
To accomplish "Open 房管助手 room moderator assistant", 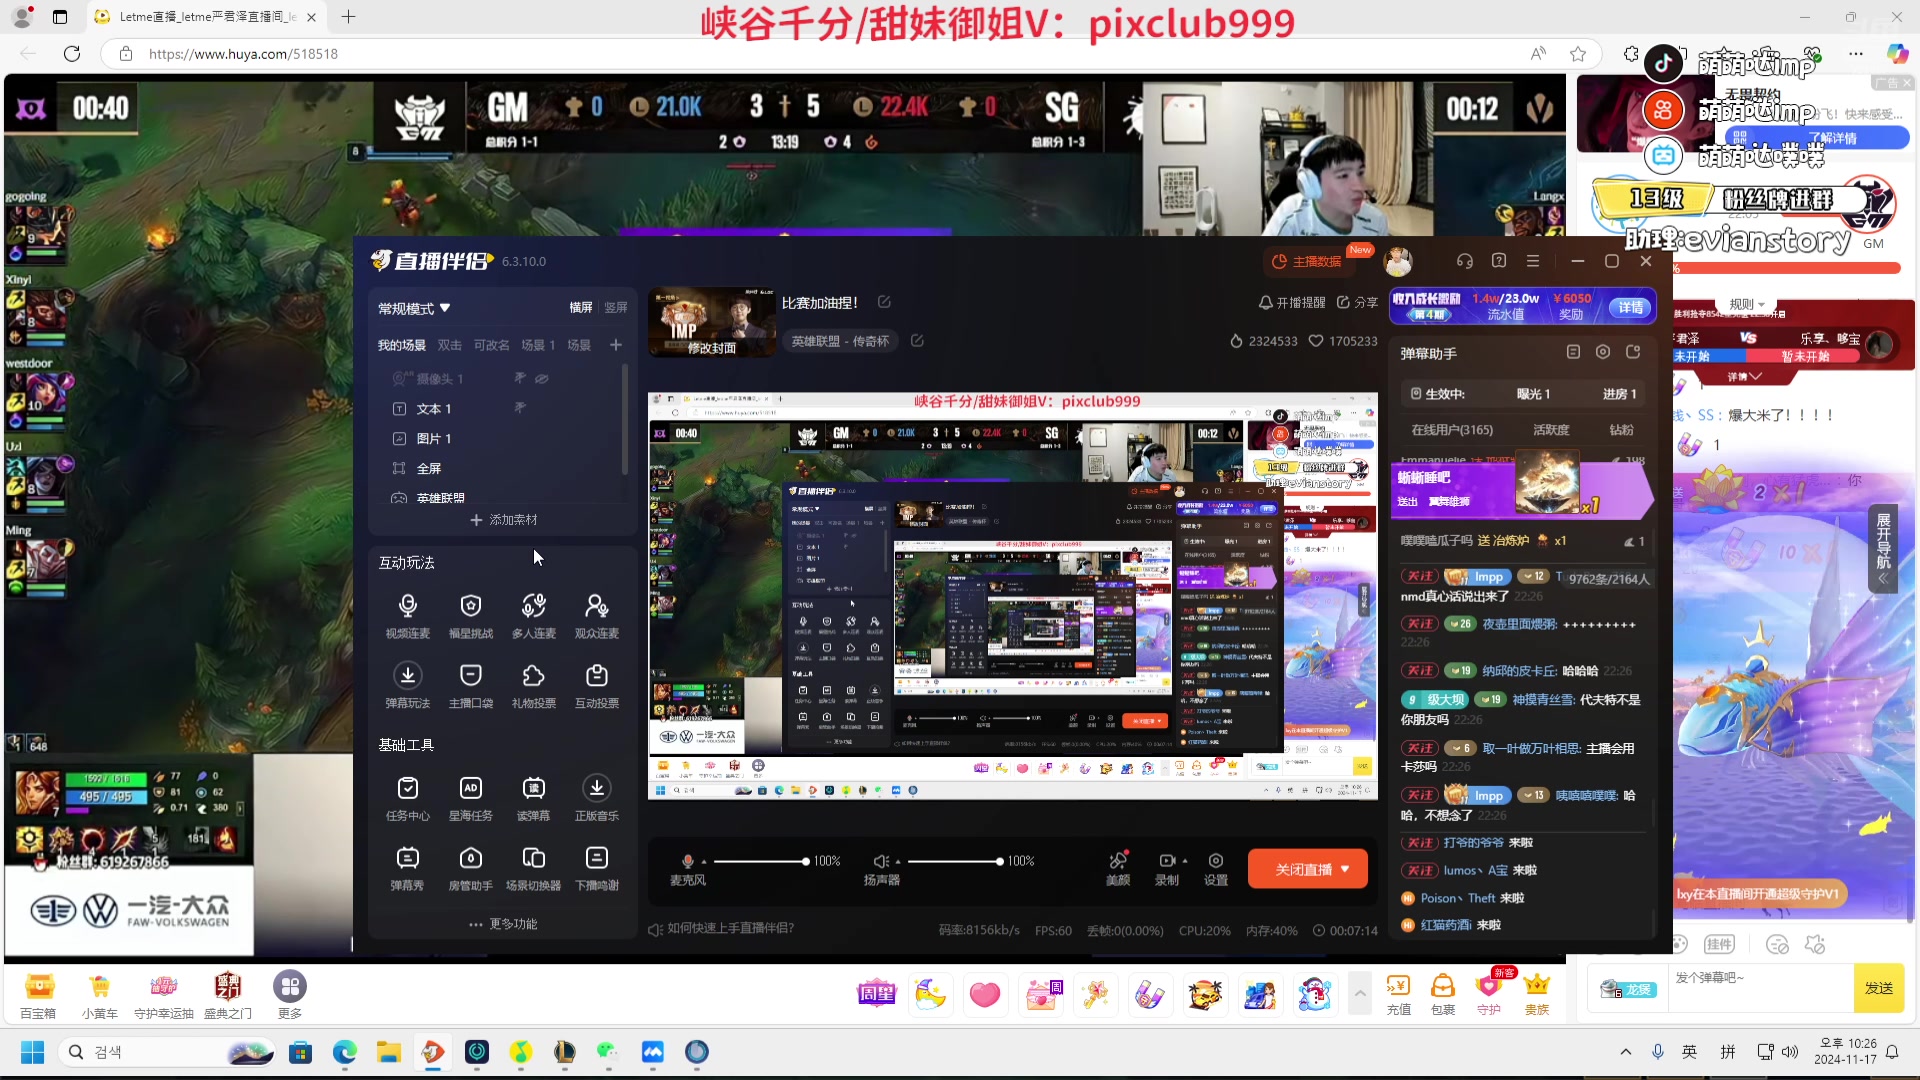I will point(471,868).
